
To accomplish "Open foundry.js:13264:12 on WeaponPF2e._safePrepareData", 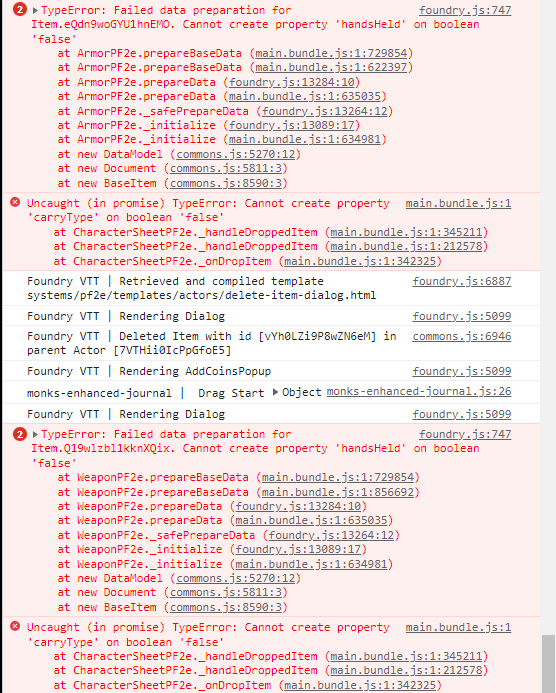I will click(331, 535).
